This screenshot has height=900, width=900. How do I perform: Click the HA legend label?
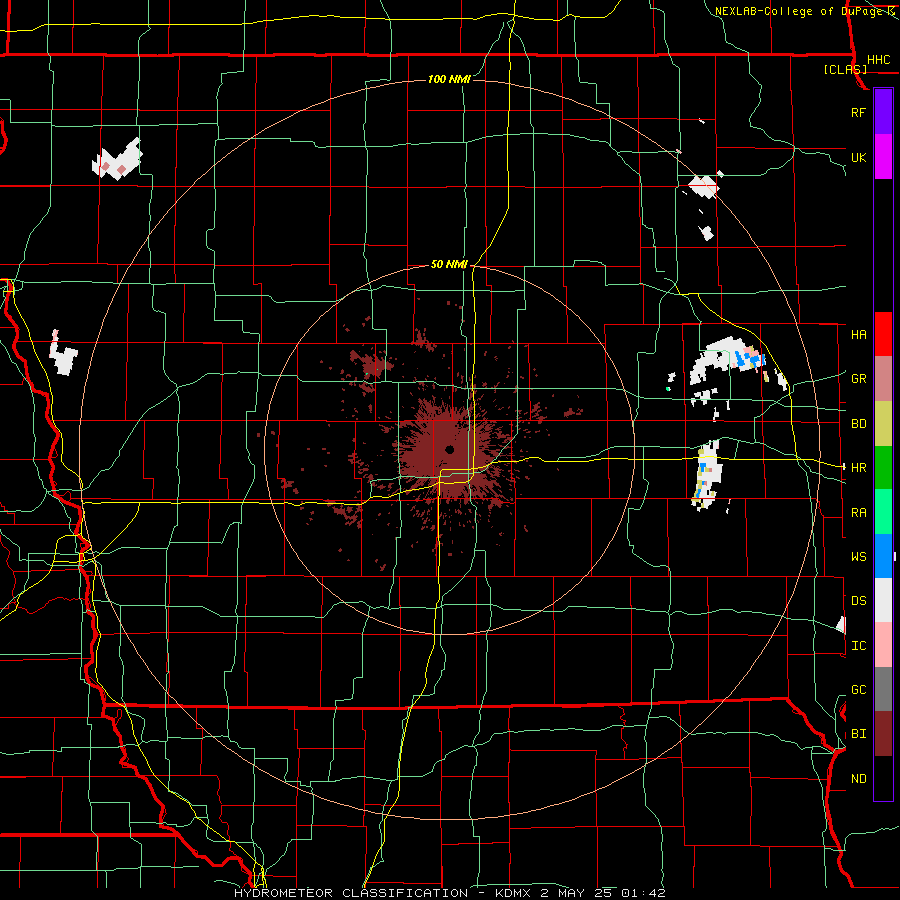tap(859, 335)
